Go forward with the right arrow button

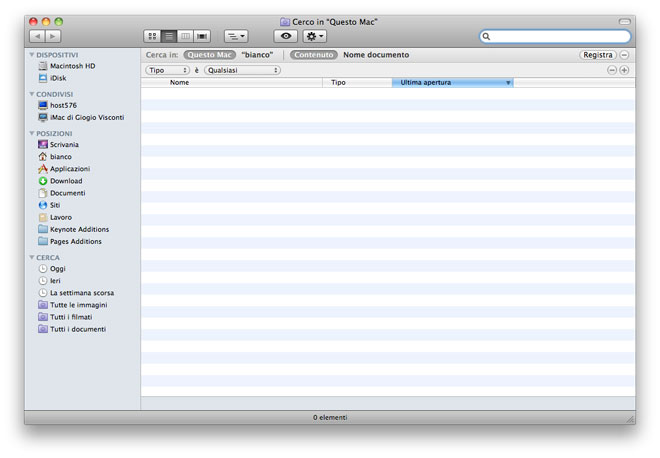pos(53,36)
